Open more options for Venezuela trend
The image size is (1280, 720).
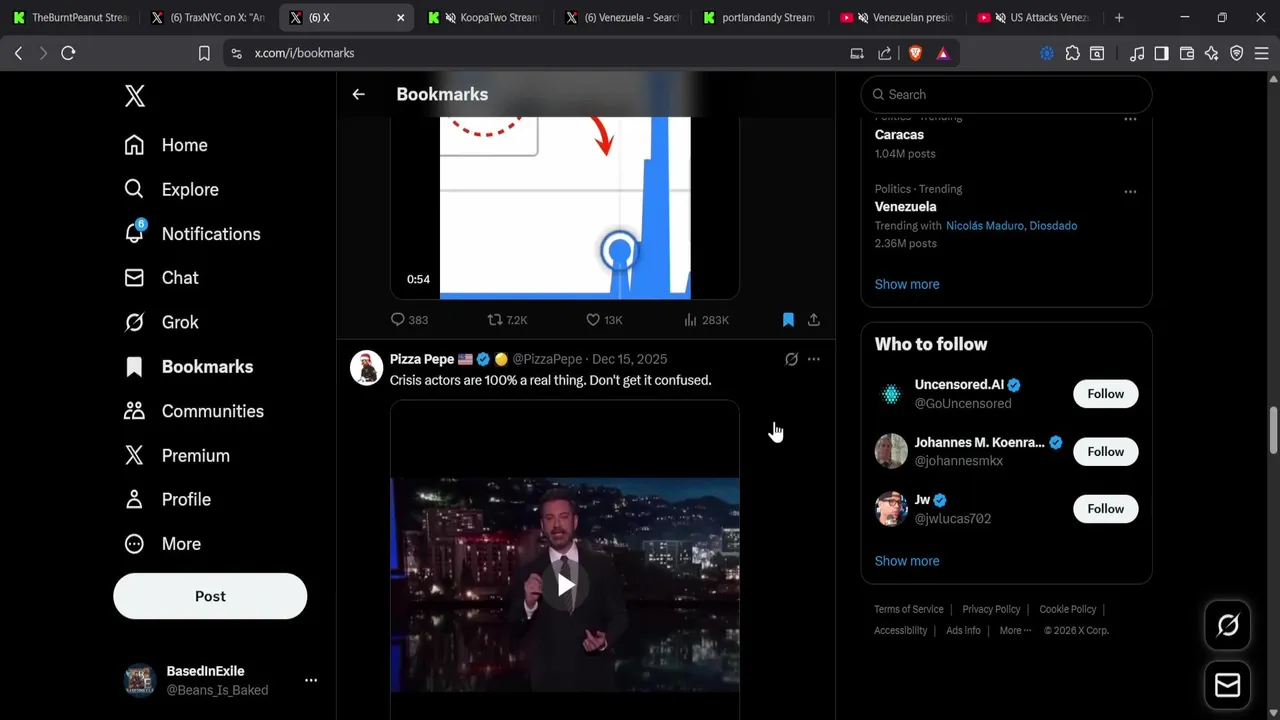point(1130,192)
